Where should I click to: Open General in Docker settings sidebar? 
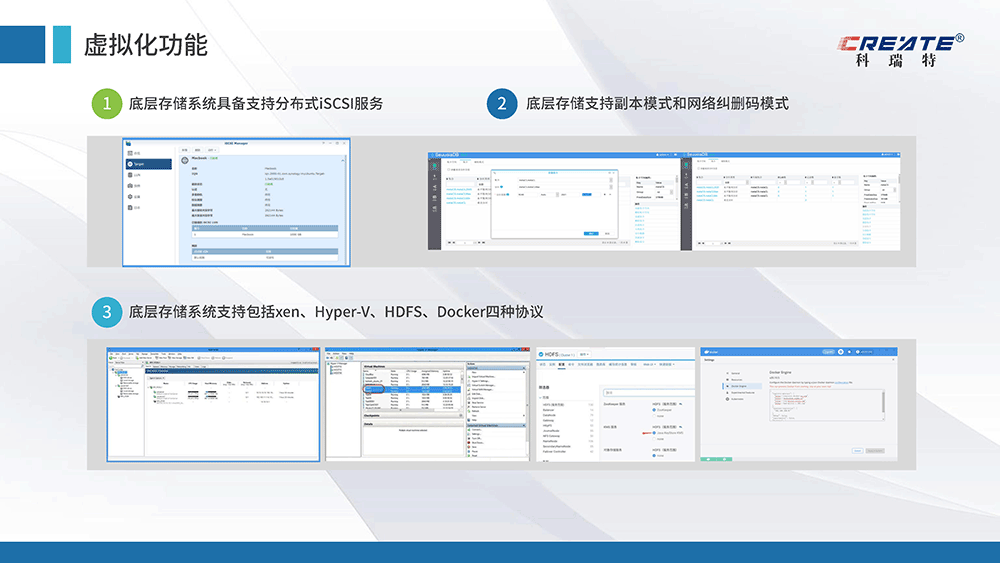tap(735, 373)
